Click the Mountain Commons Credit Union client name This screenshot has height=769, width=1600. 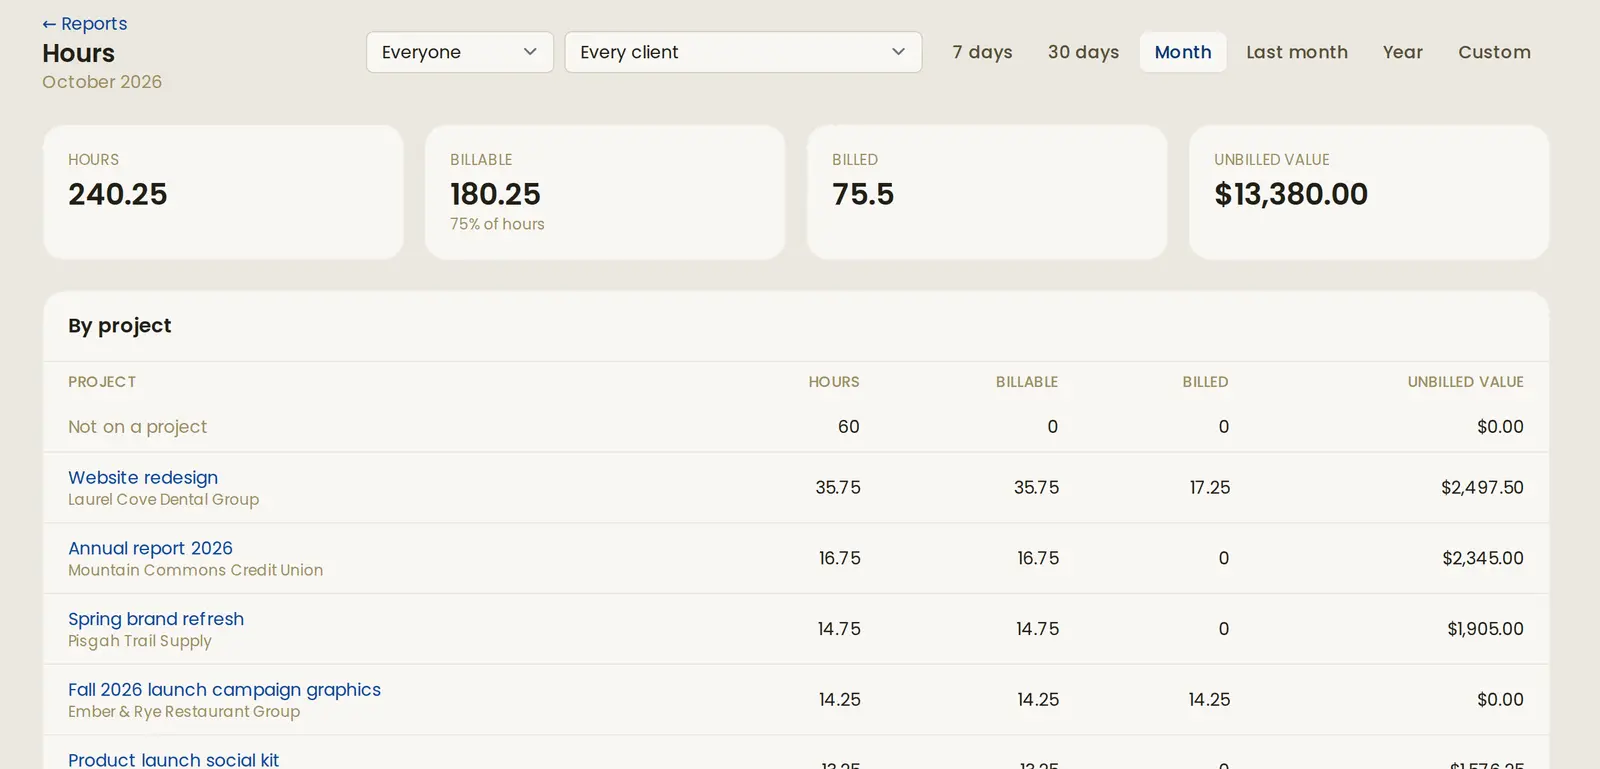tap(195, 570)
